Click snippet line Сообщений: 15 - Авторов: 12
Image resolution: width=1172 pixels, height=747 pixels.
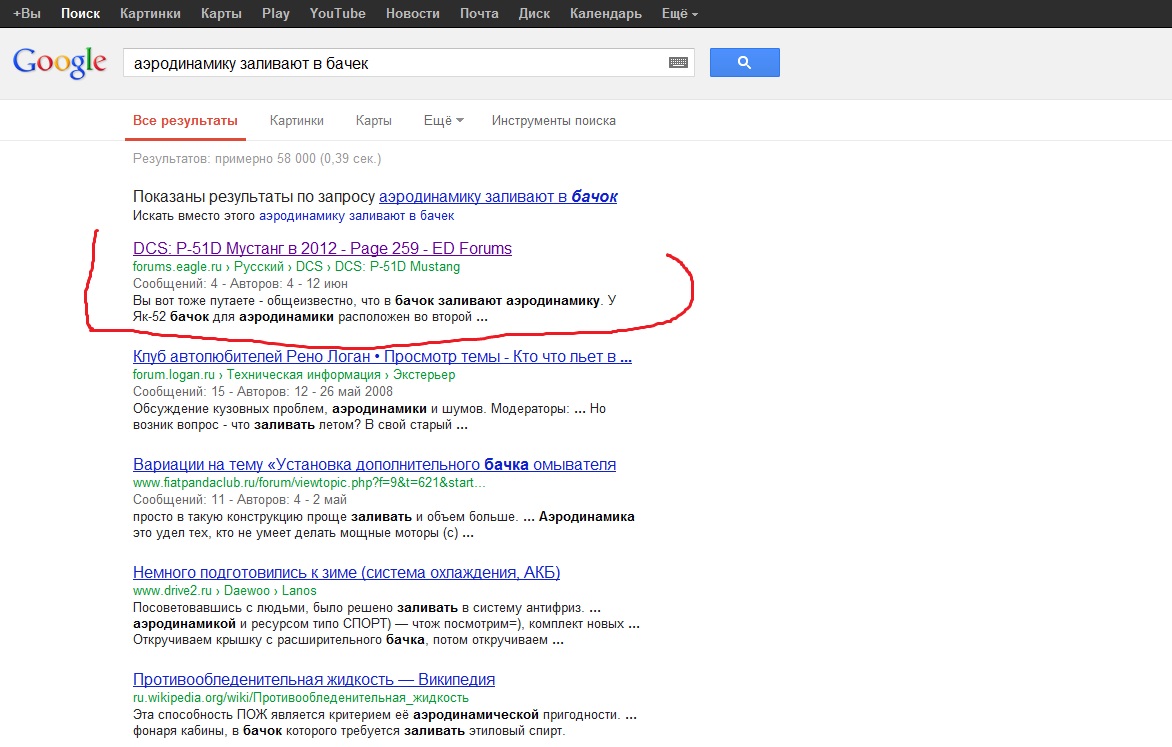tap(262, 392)
